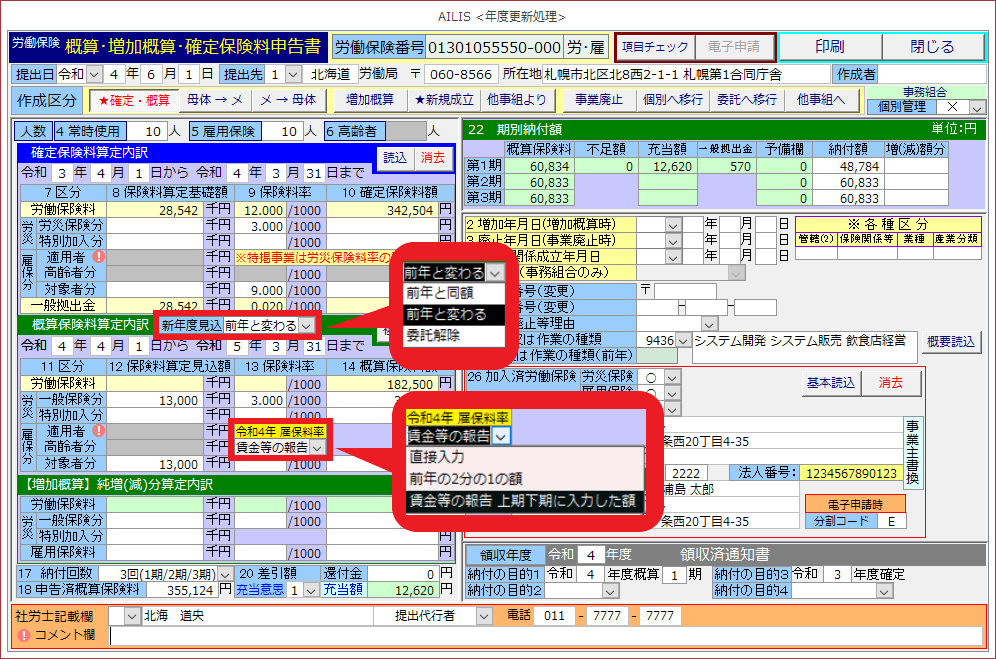Open the 個別管理 dropdown
This screenshot has height=659, width=996.
pos(977,107)
